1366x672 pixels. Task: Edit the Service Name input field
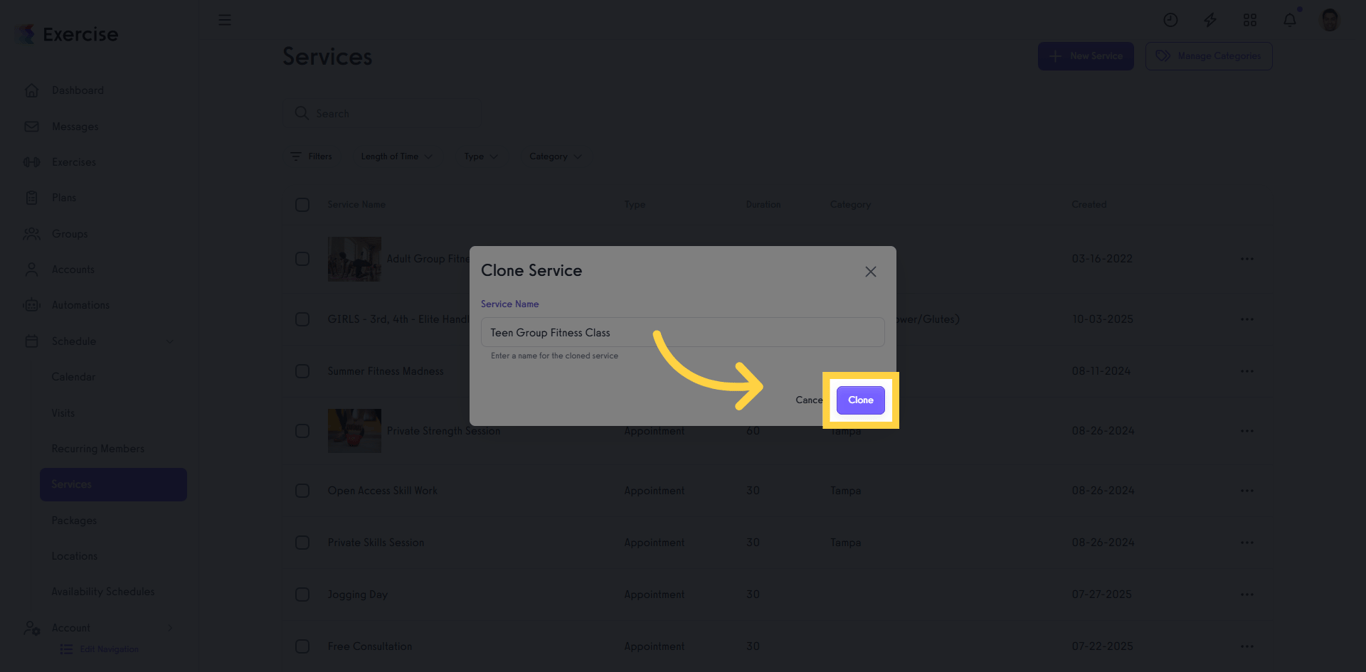(x=682, y=331)
